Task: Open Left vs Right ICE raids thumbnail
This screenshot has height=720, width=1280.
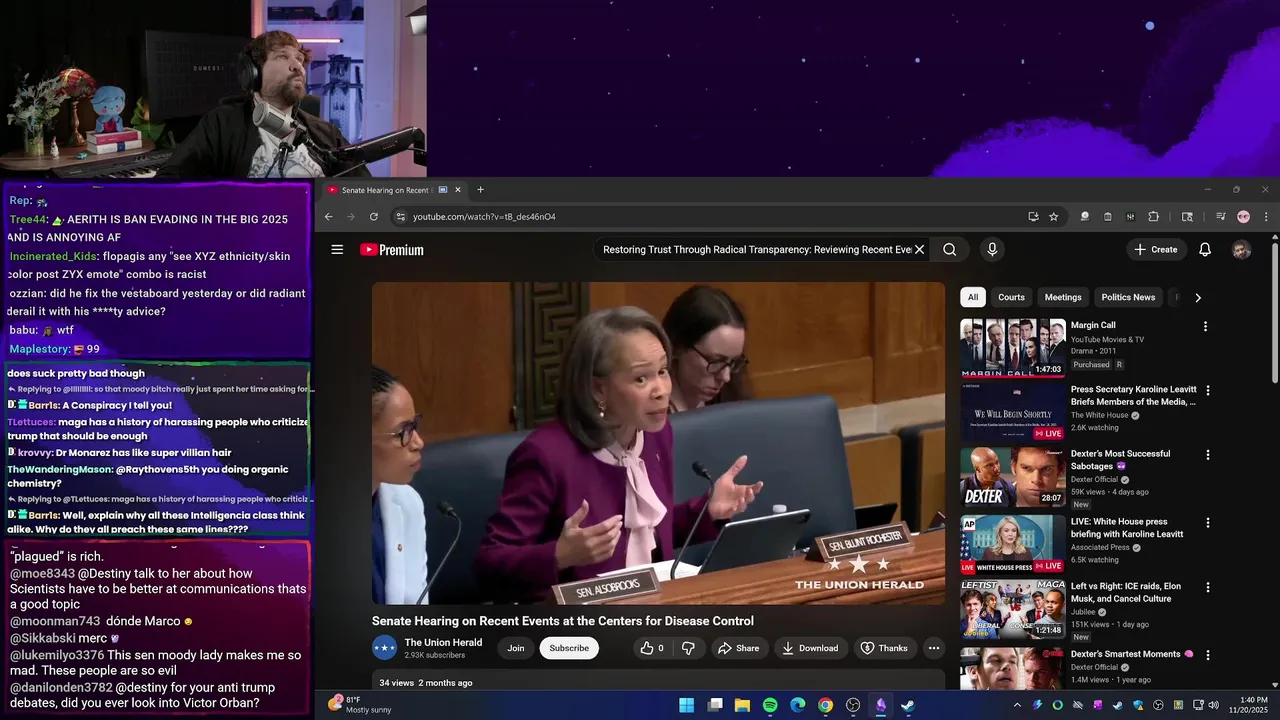Action: click(x=1013, y=609)
